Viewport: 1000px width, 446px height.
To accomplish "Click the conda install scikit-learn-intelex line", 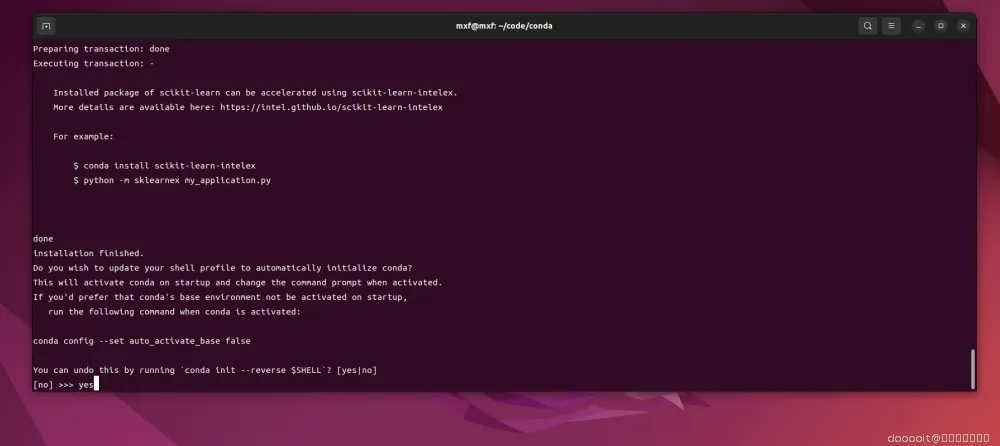I will 165,166.
